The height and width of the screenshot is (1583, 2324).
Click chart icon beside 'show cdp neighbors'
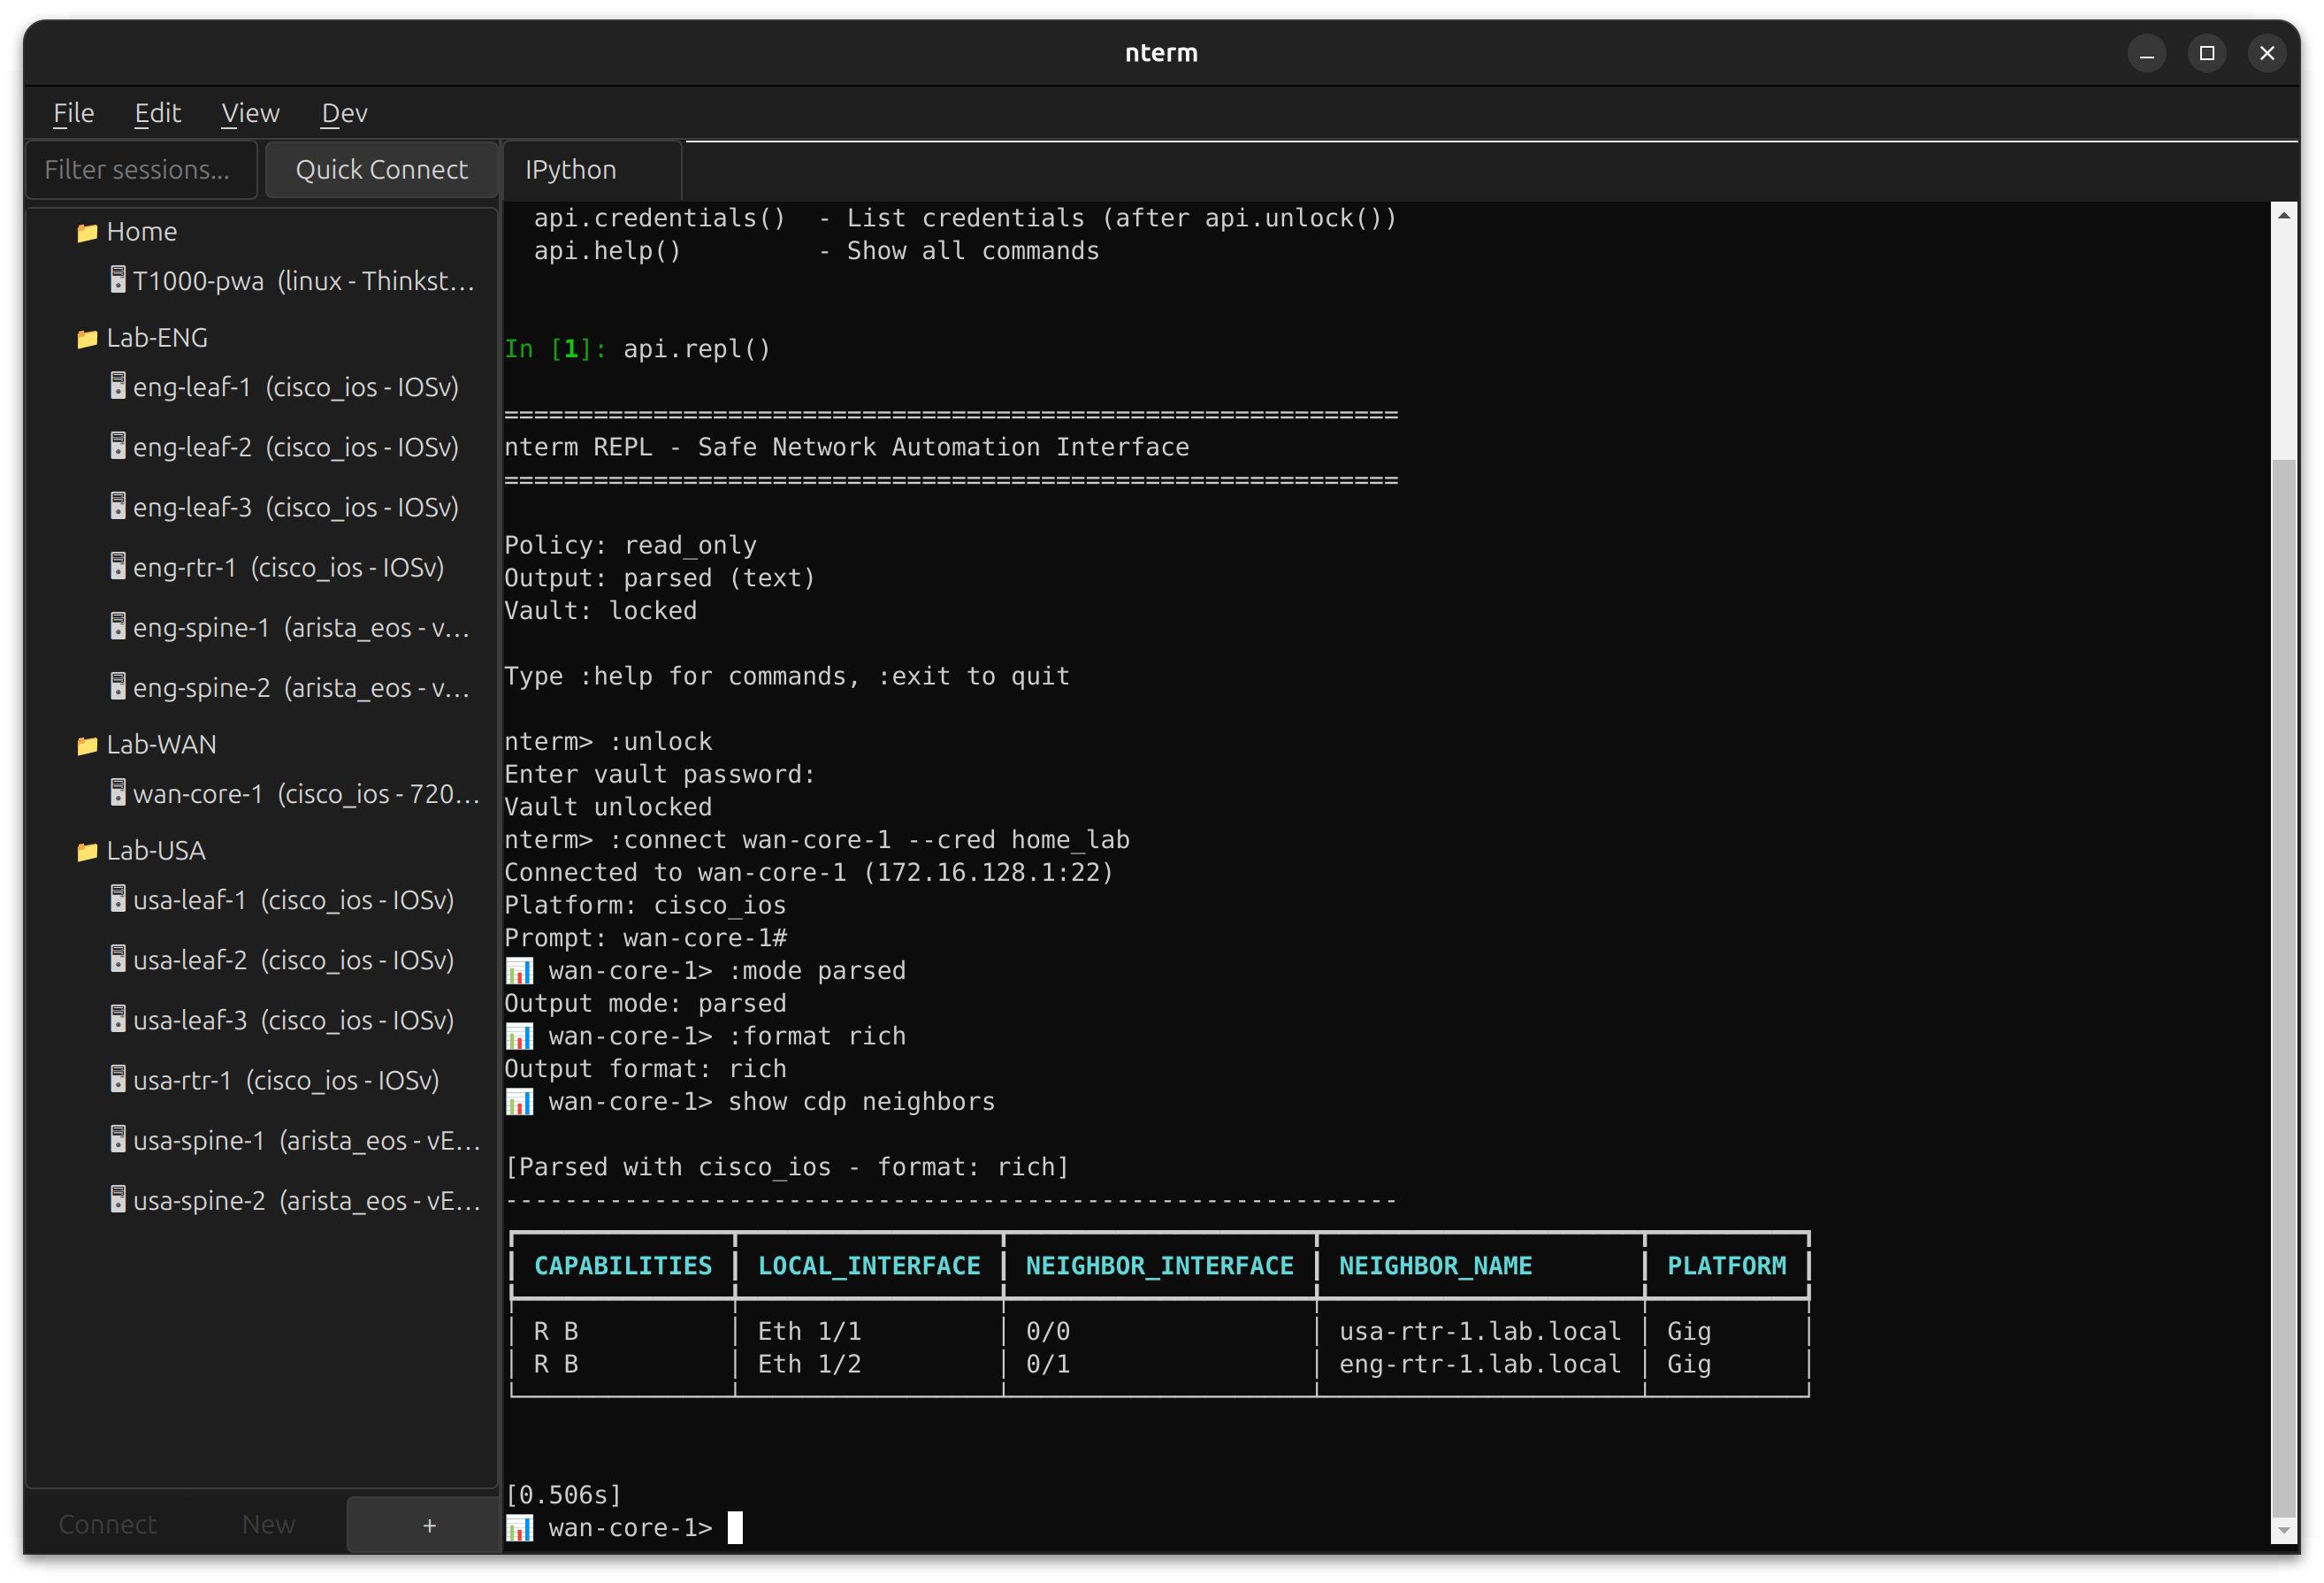pos(519,1102)
